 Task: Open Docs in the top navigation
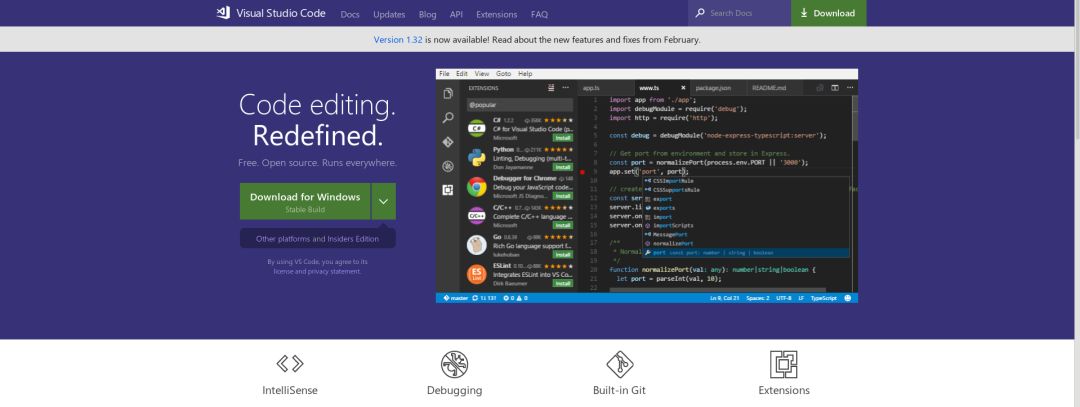(x=350, y=14)
